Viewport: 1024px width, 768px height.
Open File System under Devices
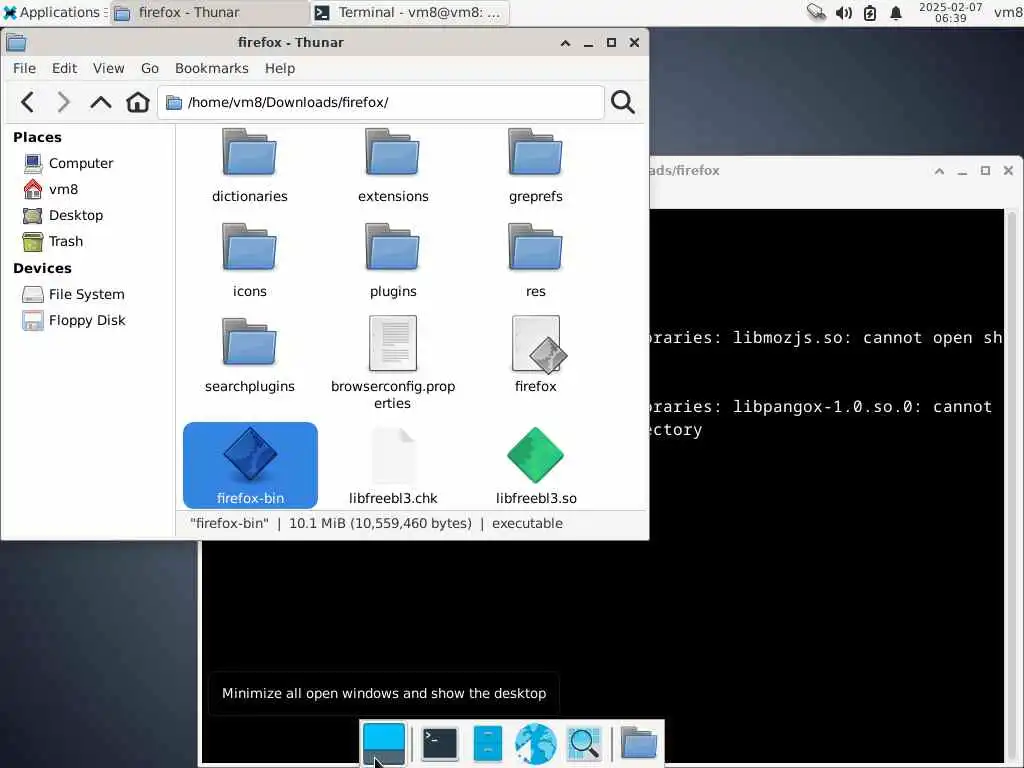(x=86, y=295)
